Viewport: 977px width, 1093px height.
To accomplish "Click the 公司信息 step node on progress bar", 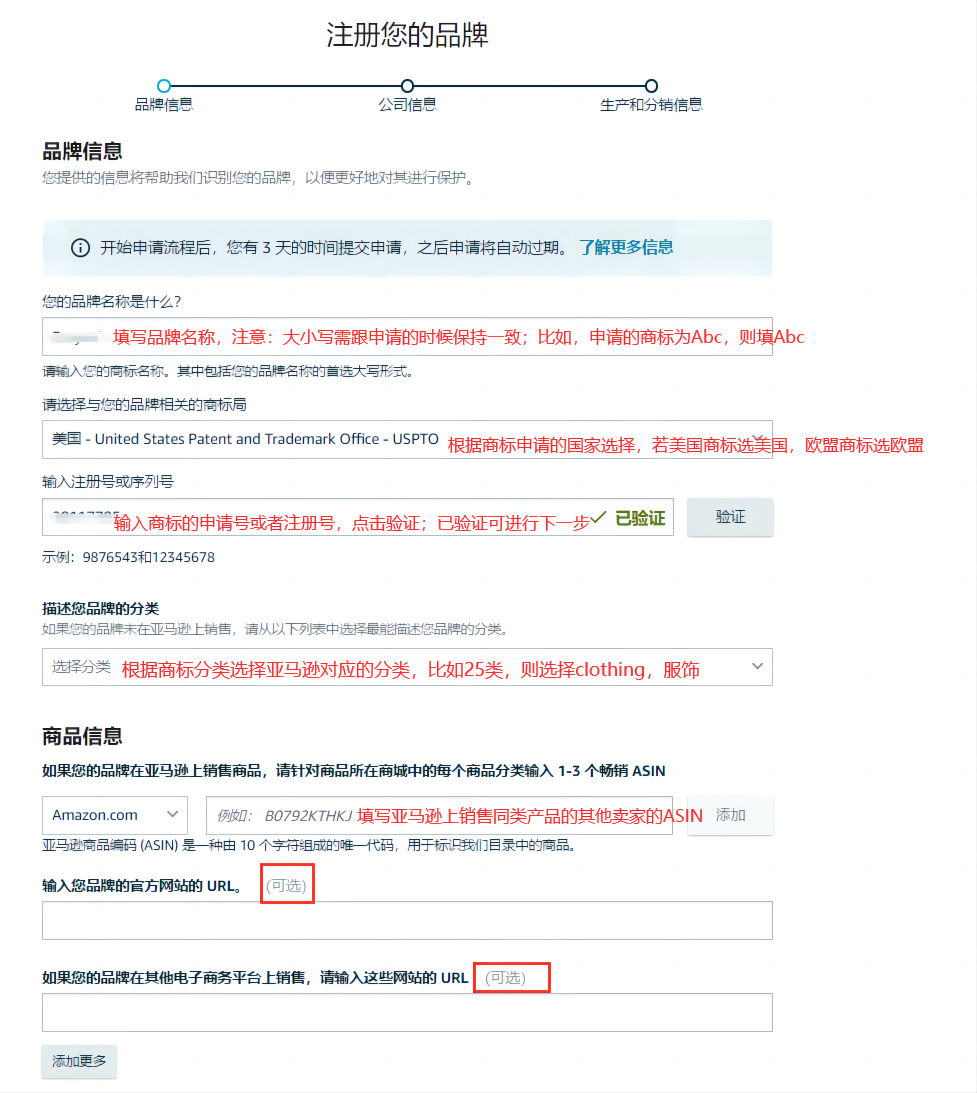I will pyautogui.click(x=406, y=87).
